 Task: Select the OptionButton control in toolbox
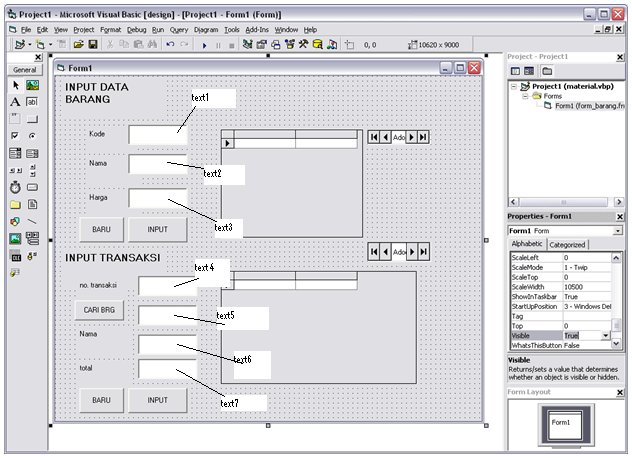32,136
